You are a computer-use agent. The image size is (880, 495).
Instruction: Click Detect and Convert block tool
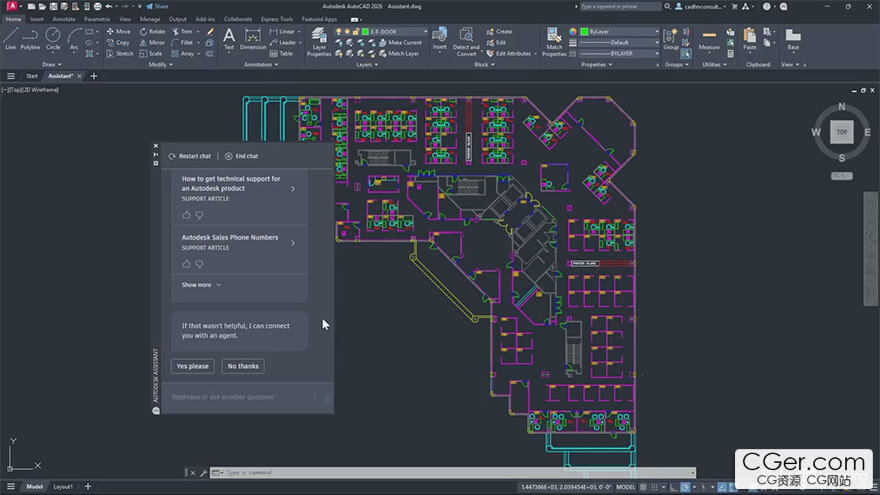click(466, 42)
